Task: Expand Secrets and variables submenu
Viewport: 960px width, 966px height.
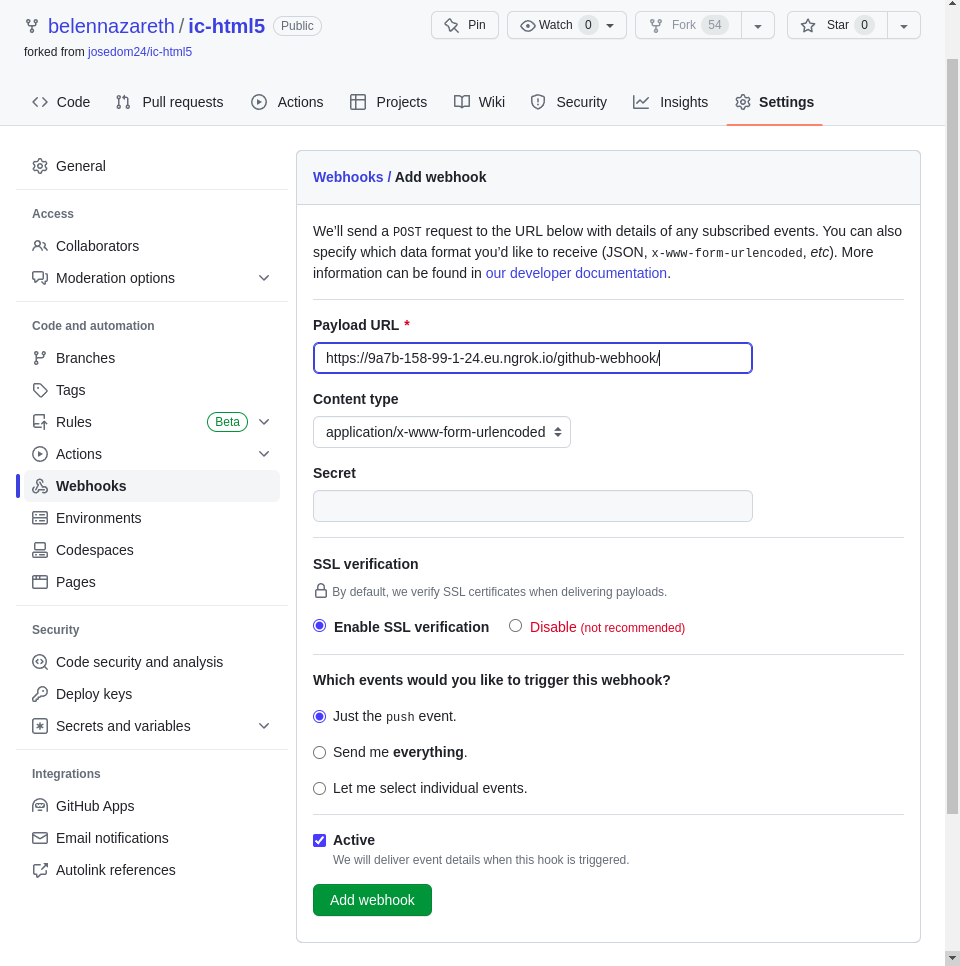Action: (264, 726)
